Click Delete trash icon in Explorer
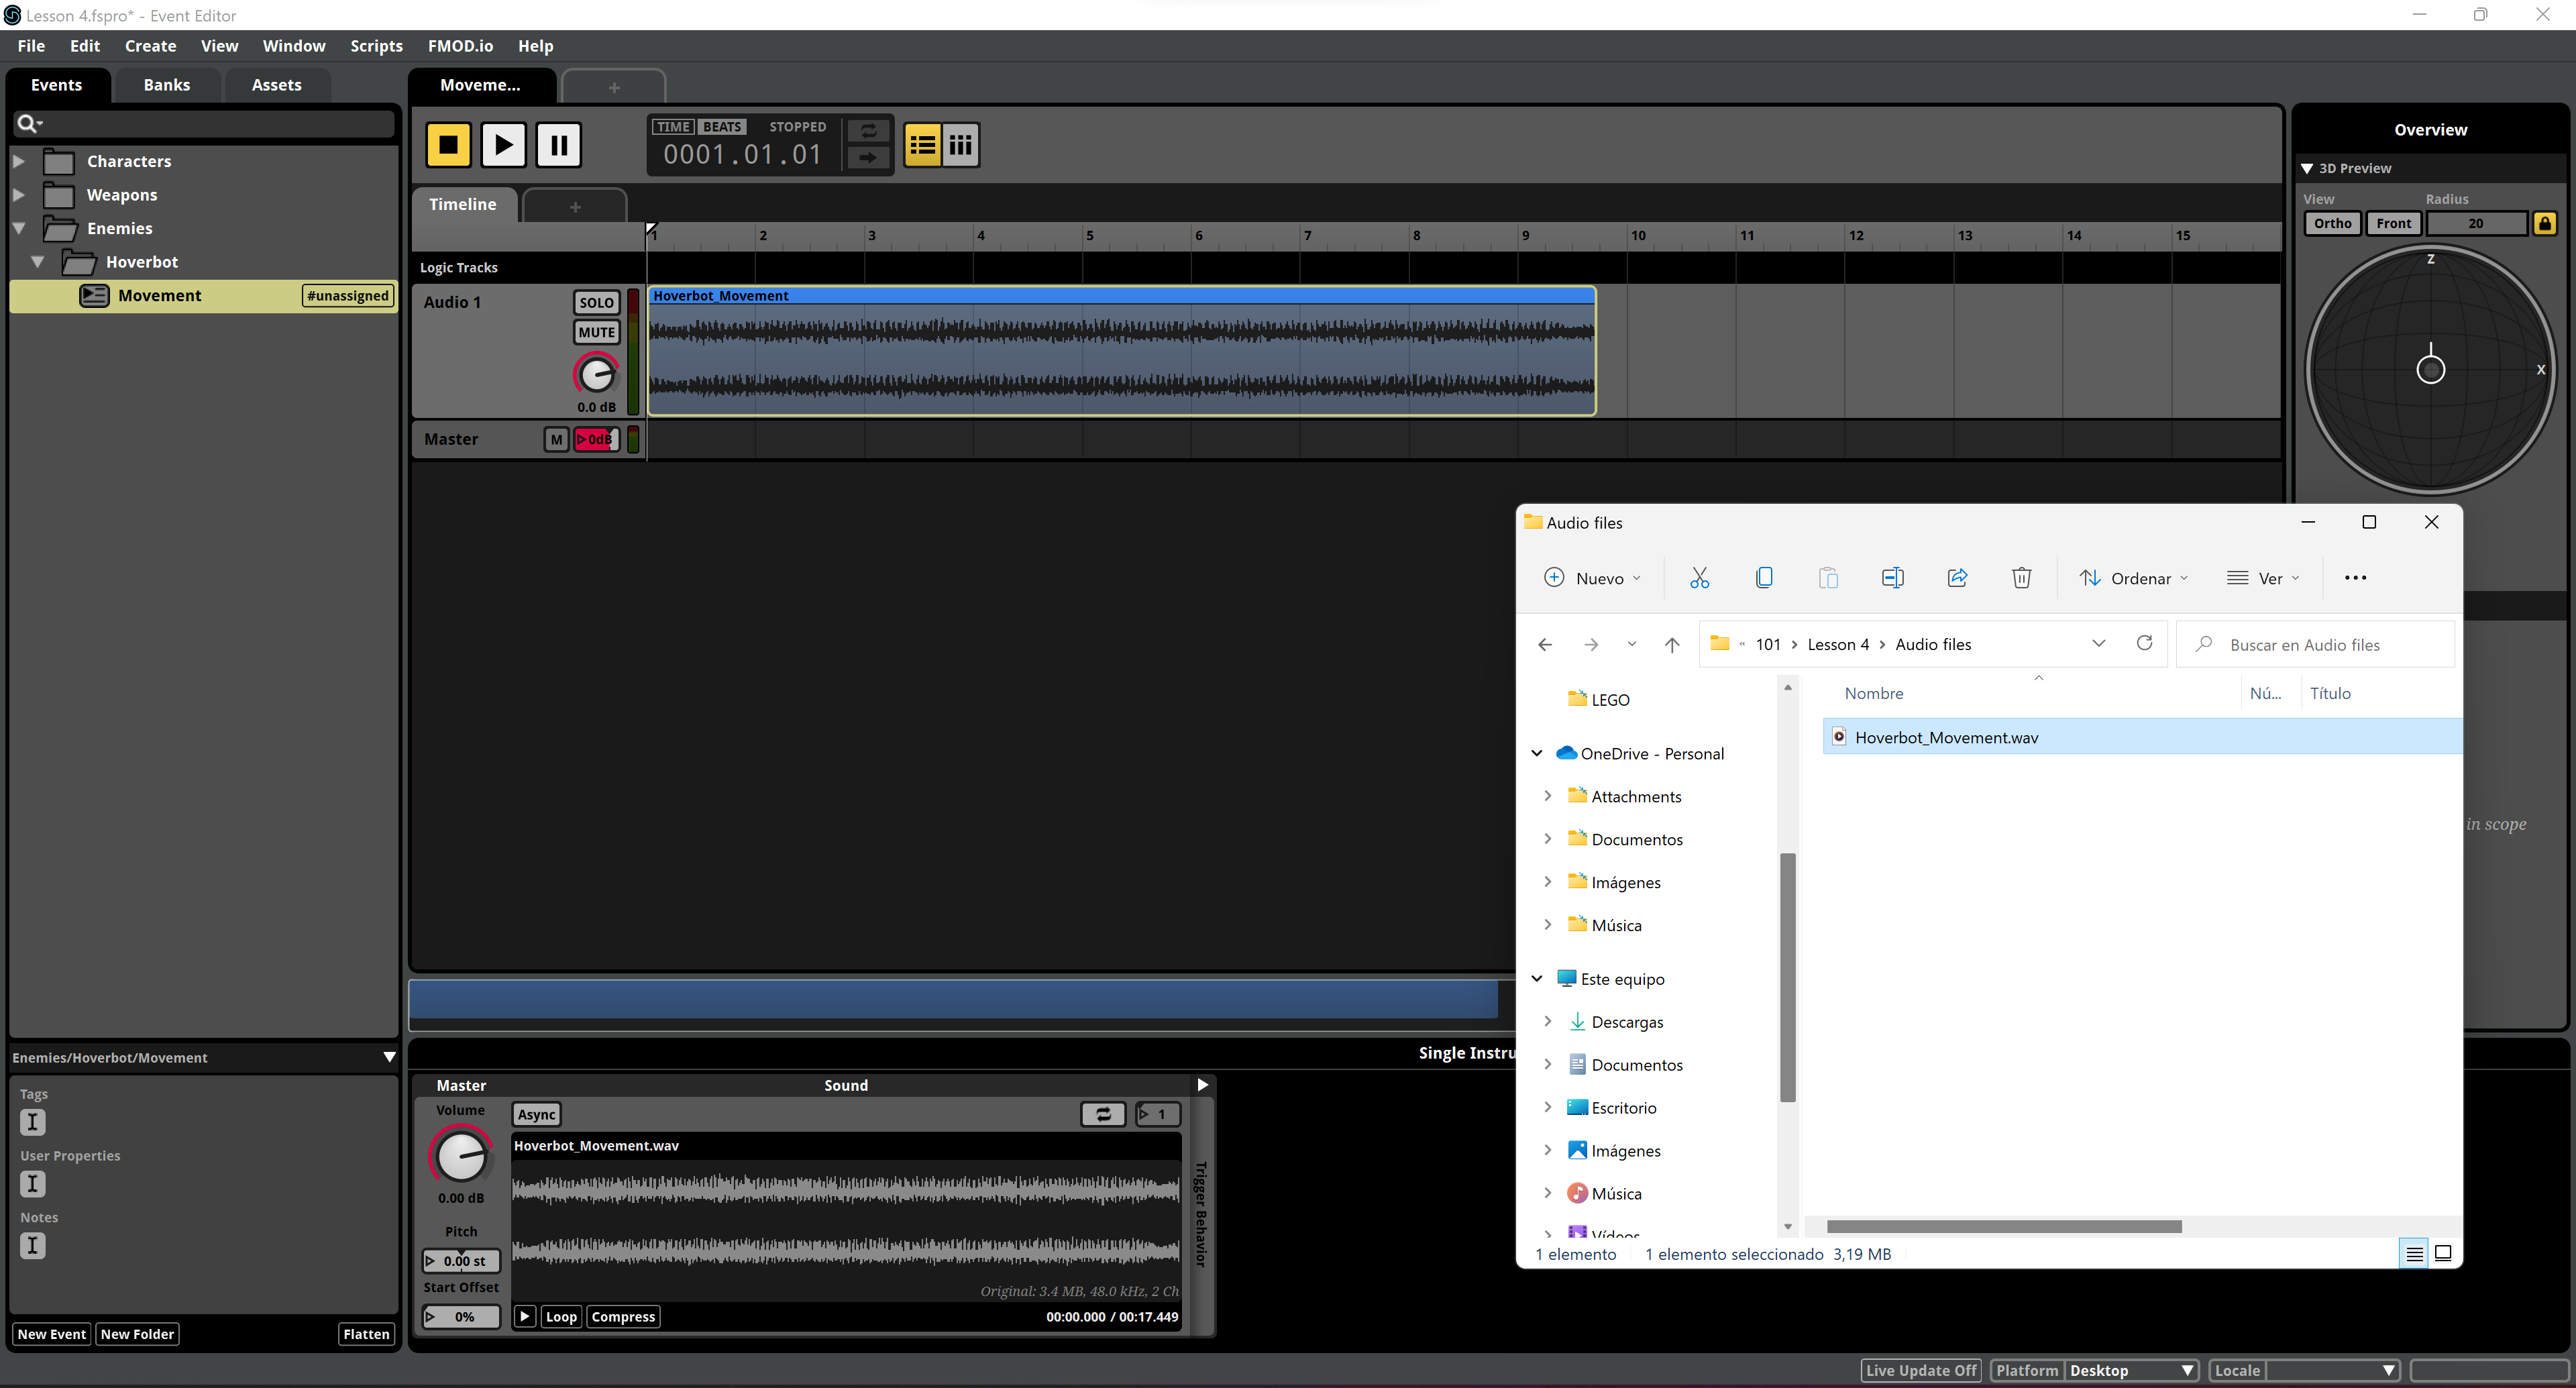The width and height of the screenshot is (2576, 1388). tap(2021, 578)
